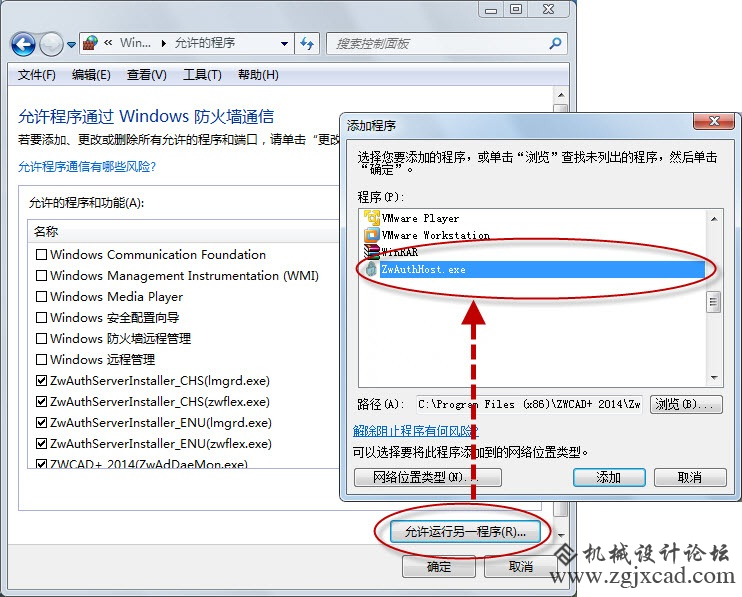Uncheck ZwAuthServerInstaller_ENU(zwflex.exe) checkbox
Screen dimensions: 742x597
42,444
